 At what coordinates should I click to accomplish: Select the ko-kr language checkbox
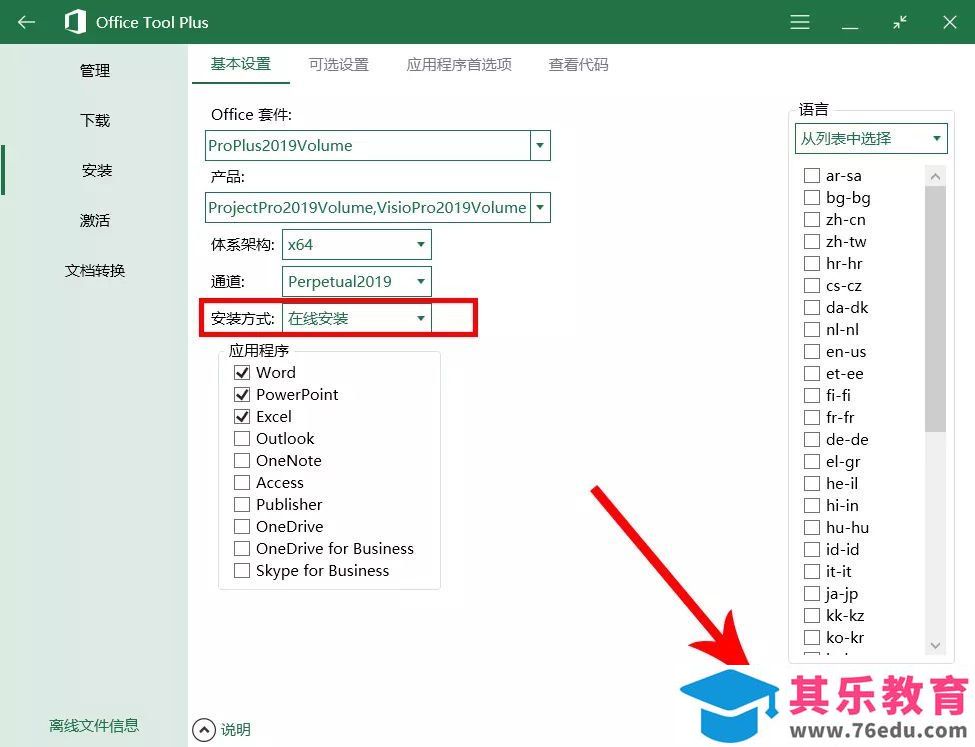pos(811,637)
